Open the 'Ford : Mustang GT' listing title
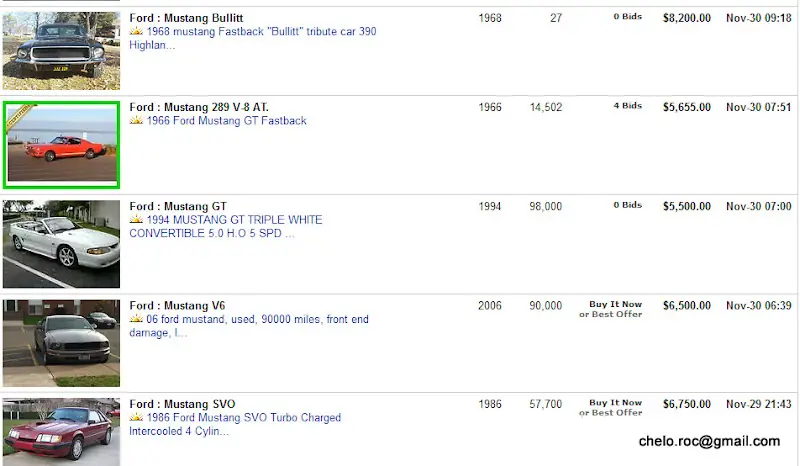 [x=178, y=206]
